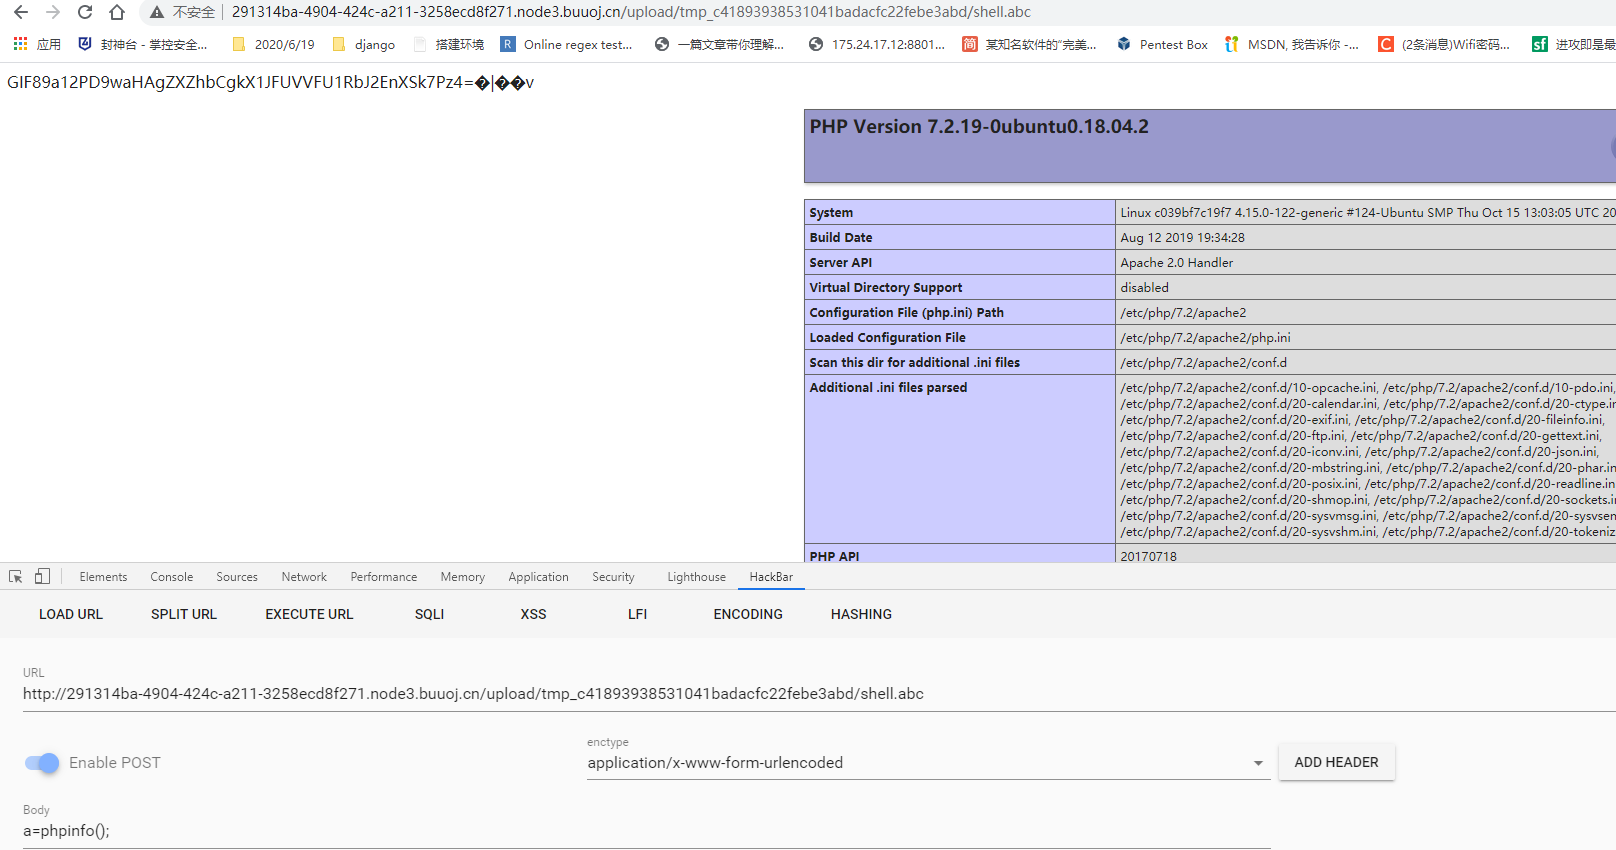Switch to the Performance tab
The height and width of the screenshot is (850, 1616).
point(384,577)
